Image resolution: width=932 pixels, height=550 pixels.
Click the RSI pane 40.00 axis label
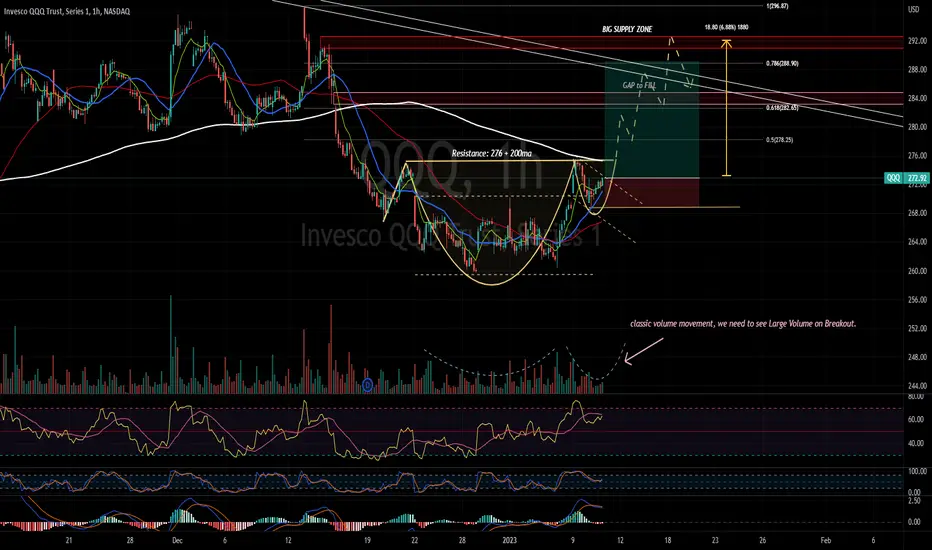point(916,444)
